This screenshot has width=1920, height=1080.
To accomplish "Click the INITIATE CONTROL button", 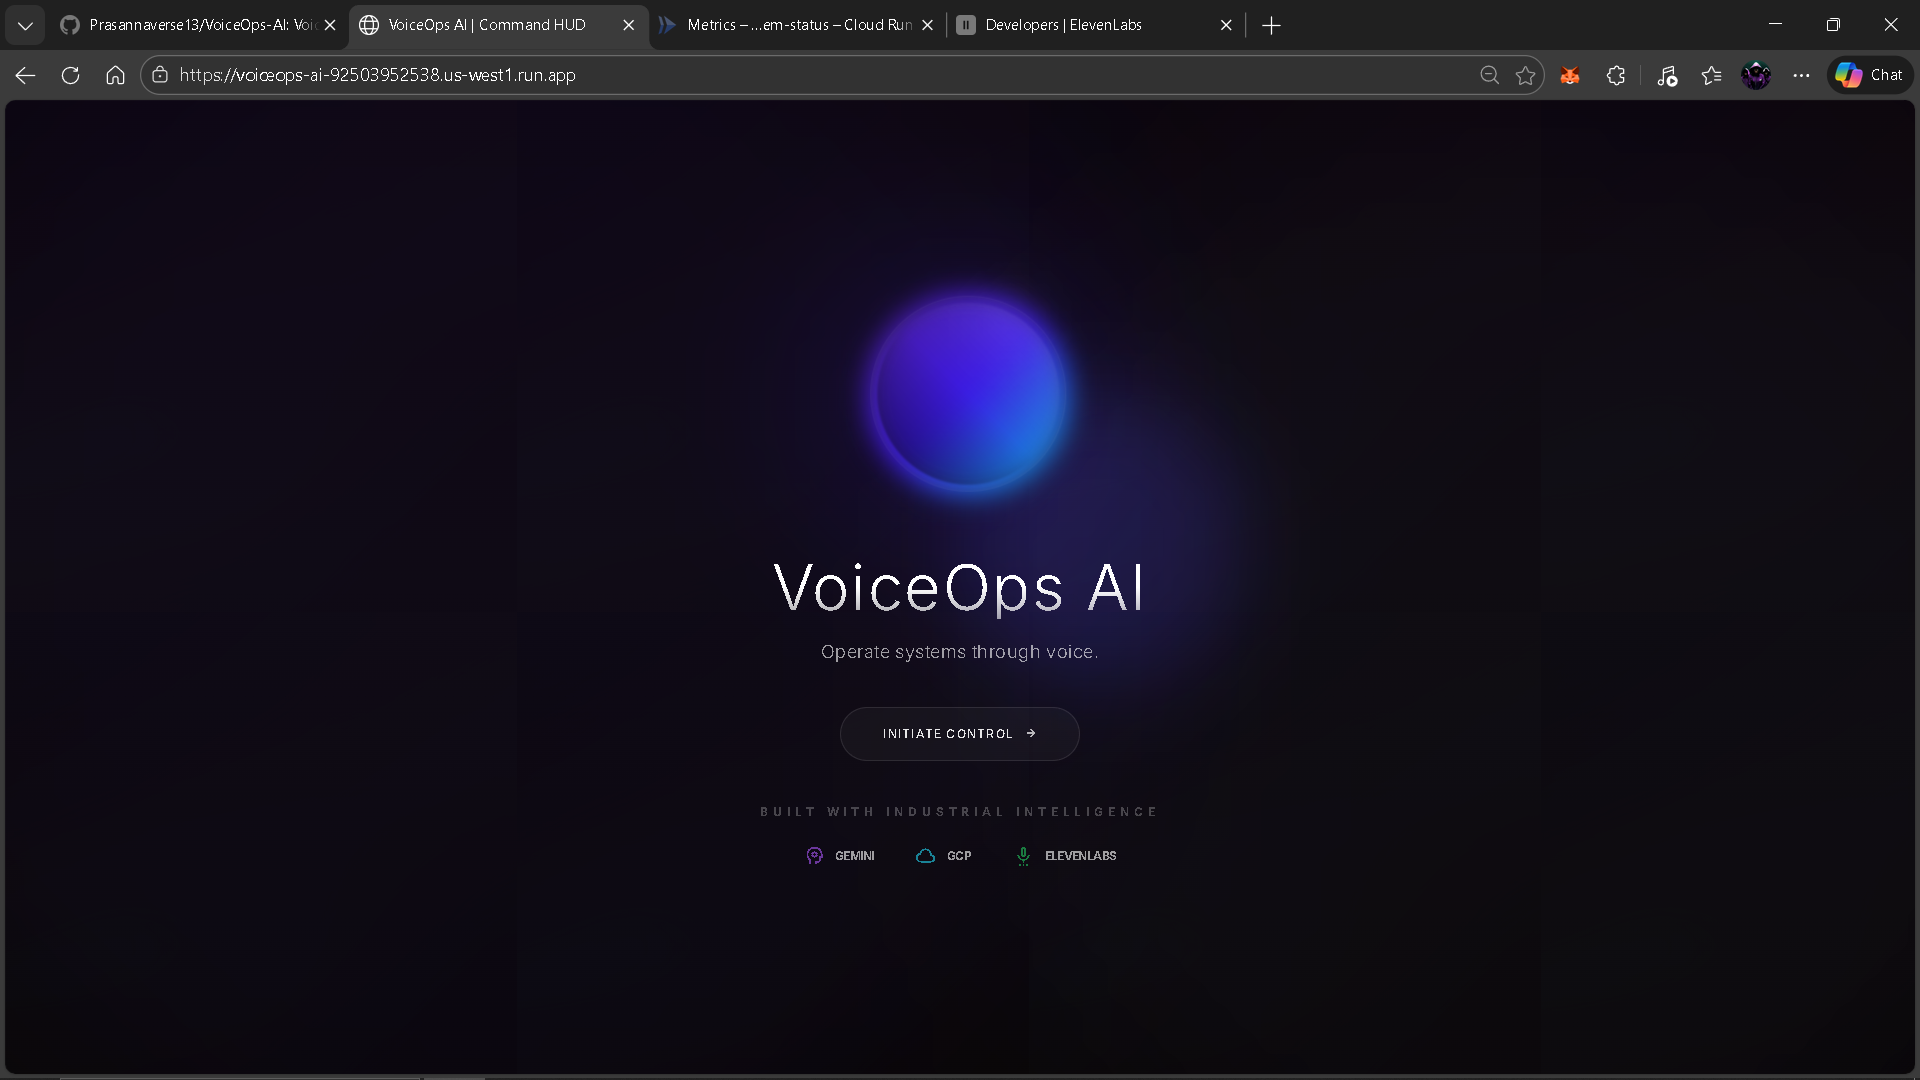I will coord(959,734).
